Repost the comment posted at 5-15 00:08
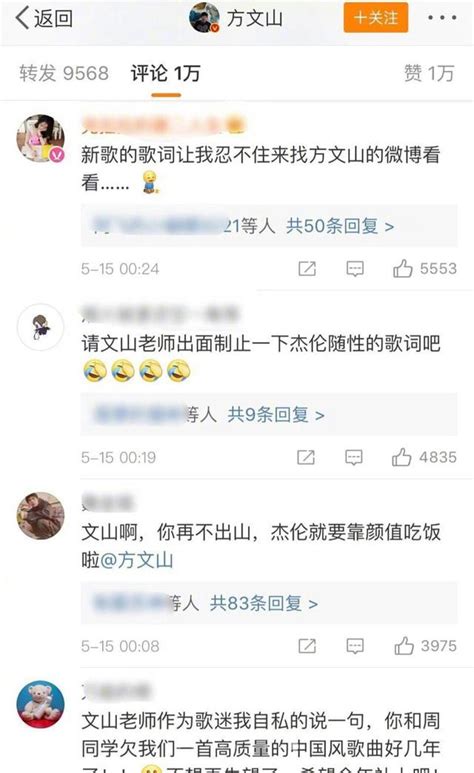 click(x=307, y=646)
